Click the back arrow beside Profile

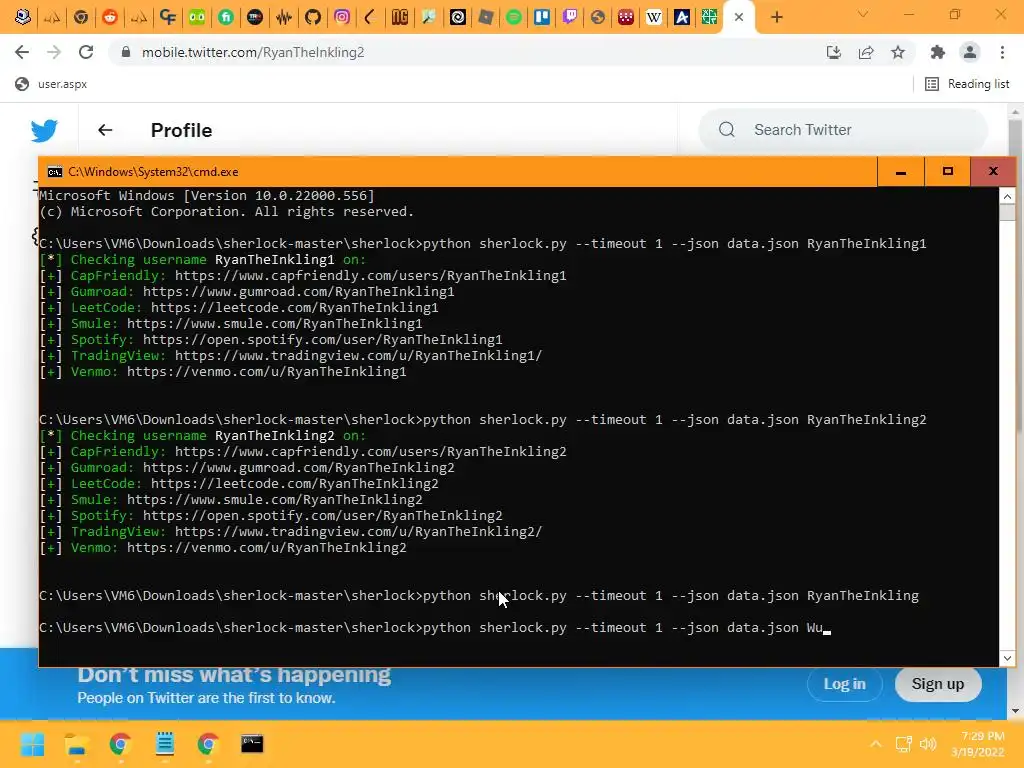(105, 130)
